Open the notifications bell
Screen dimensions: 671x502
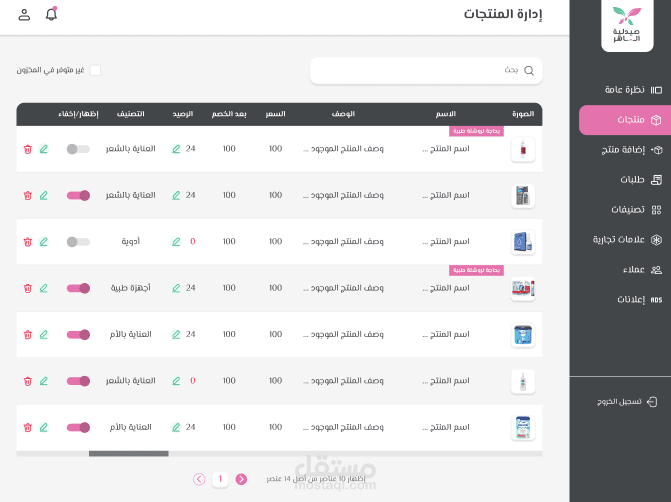coord(51,14)
